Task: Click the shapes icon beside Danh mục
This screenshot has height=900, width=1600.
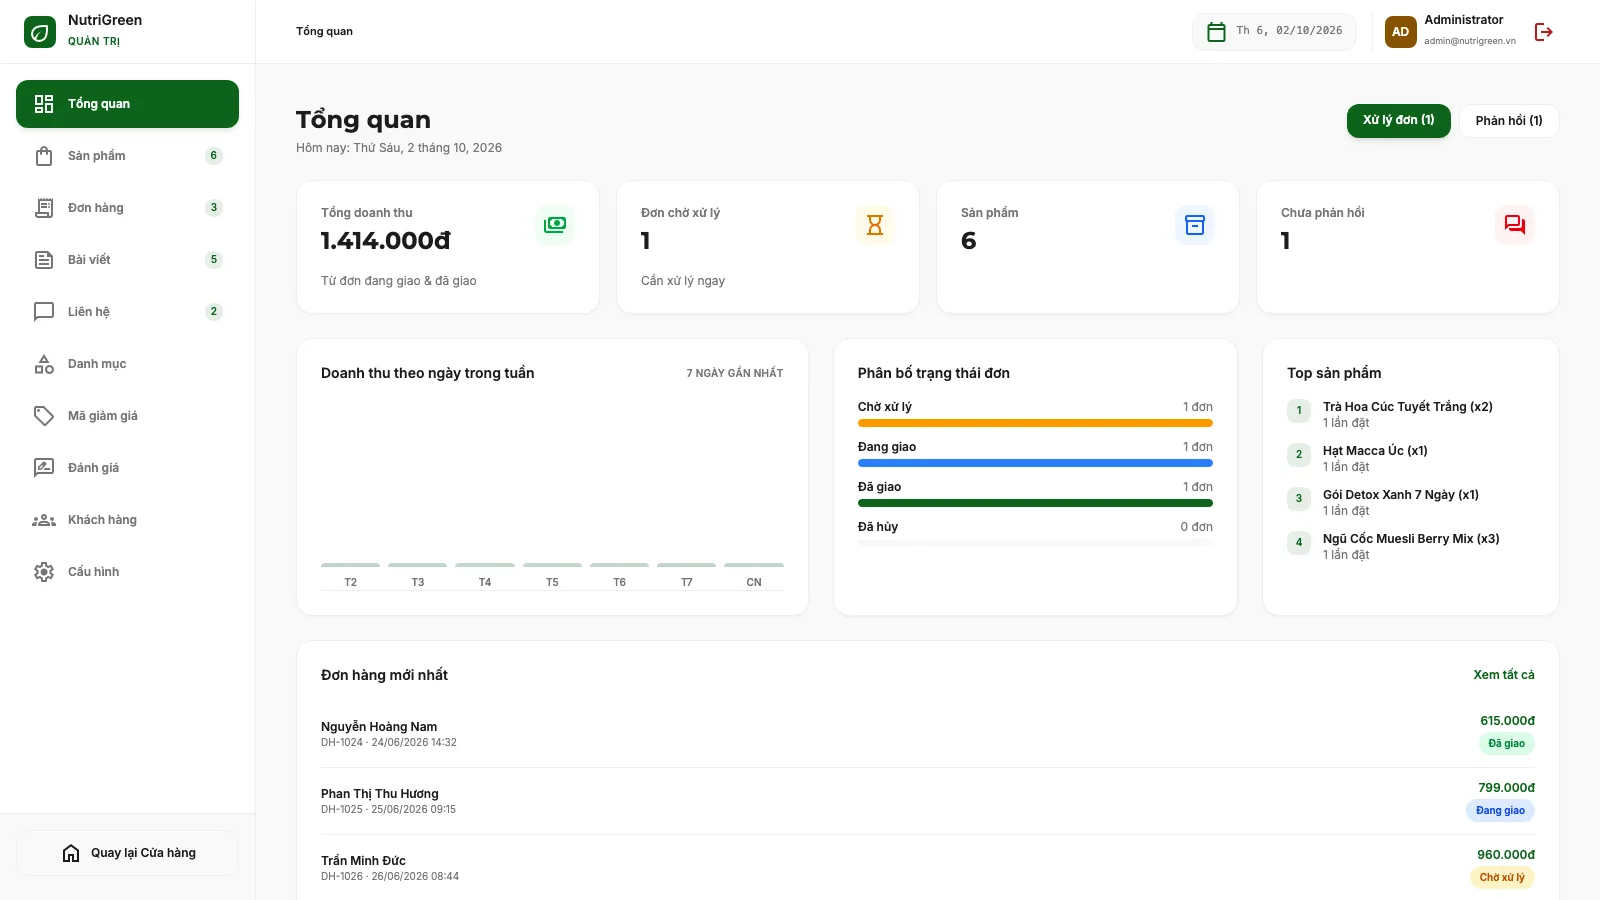Action: 44,364
